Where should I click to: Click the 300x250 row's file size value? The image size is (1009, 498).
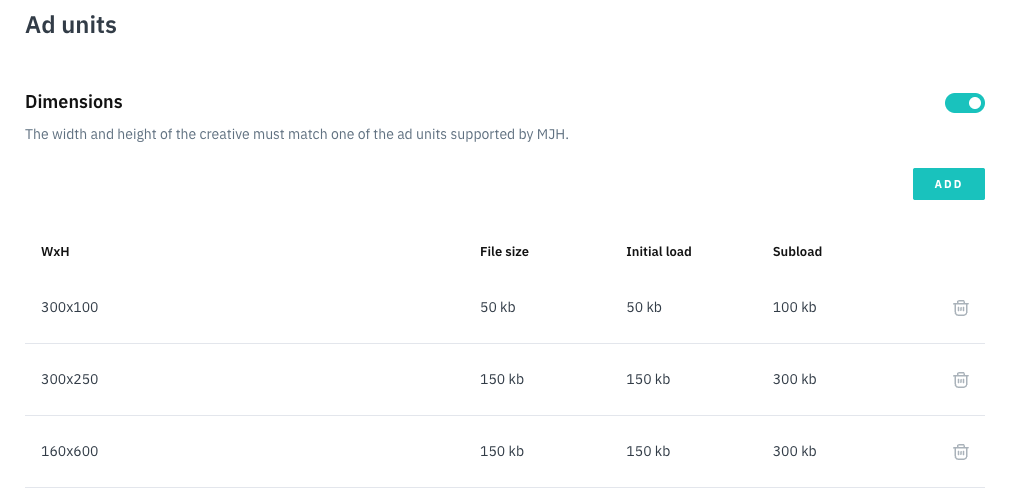point(501,380)
